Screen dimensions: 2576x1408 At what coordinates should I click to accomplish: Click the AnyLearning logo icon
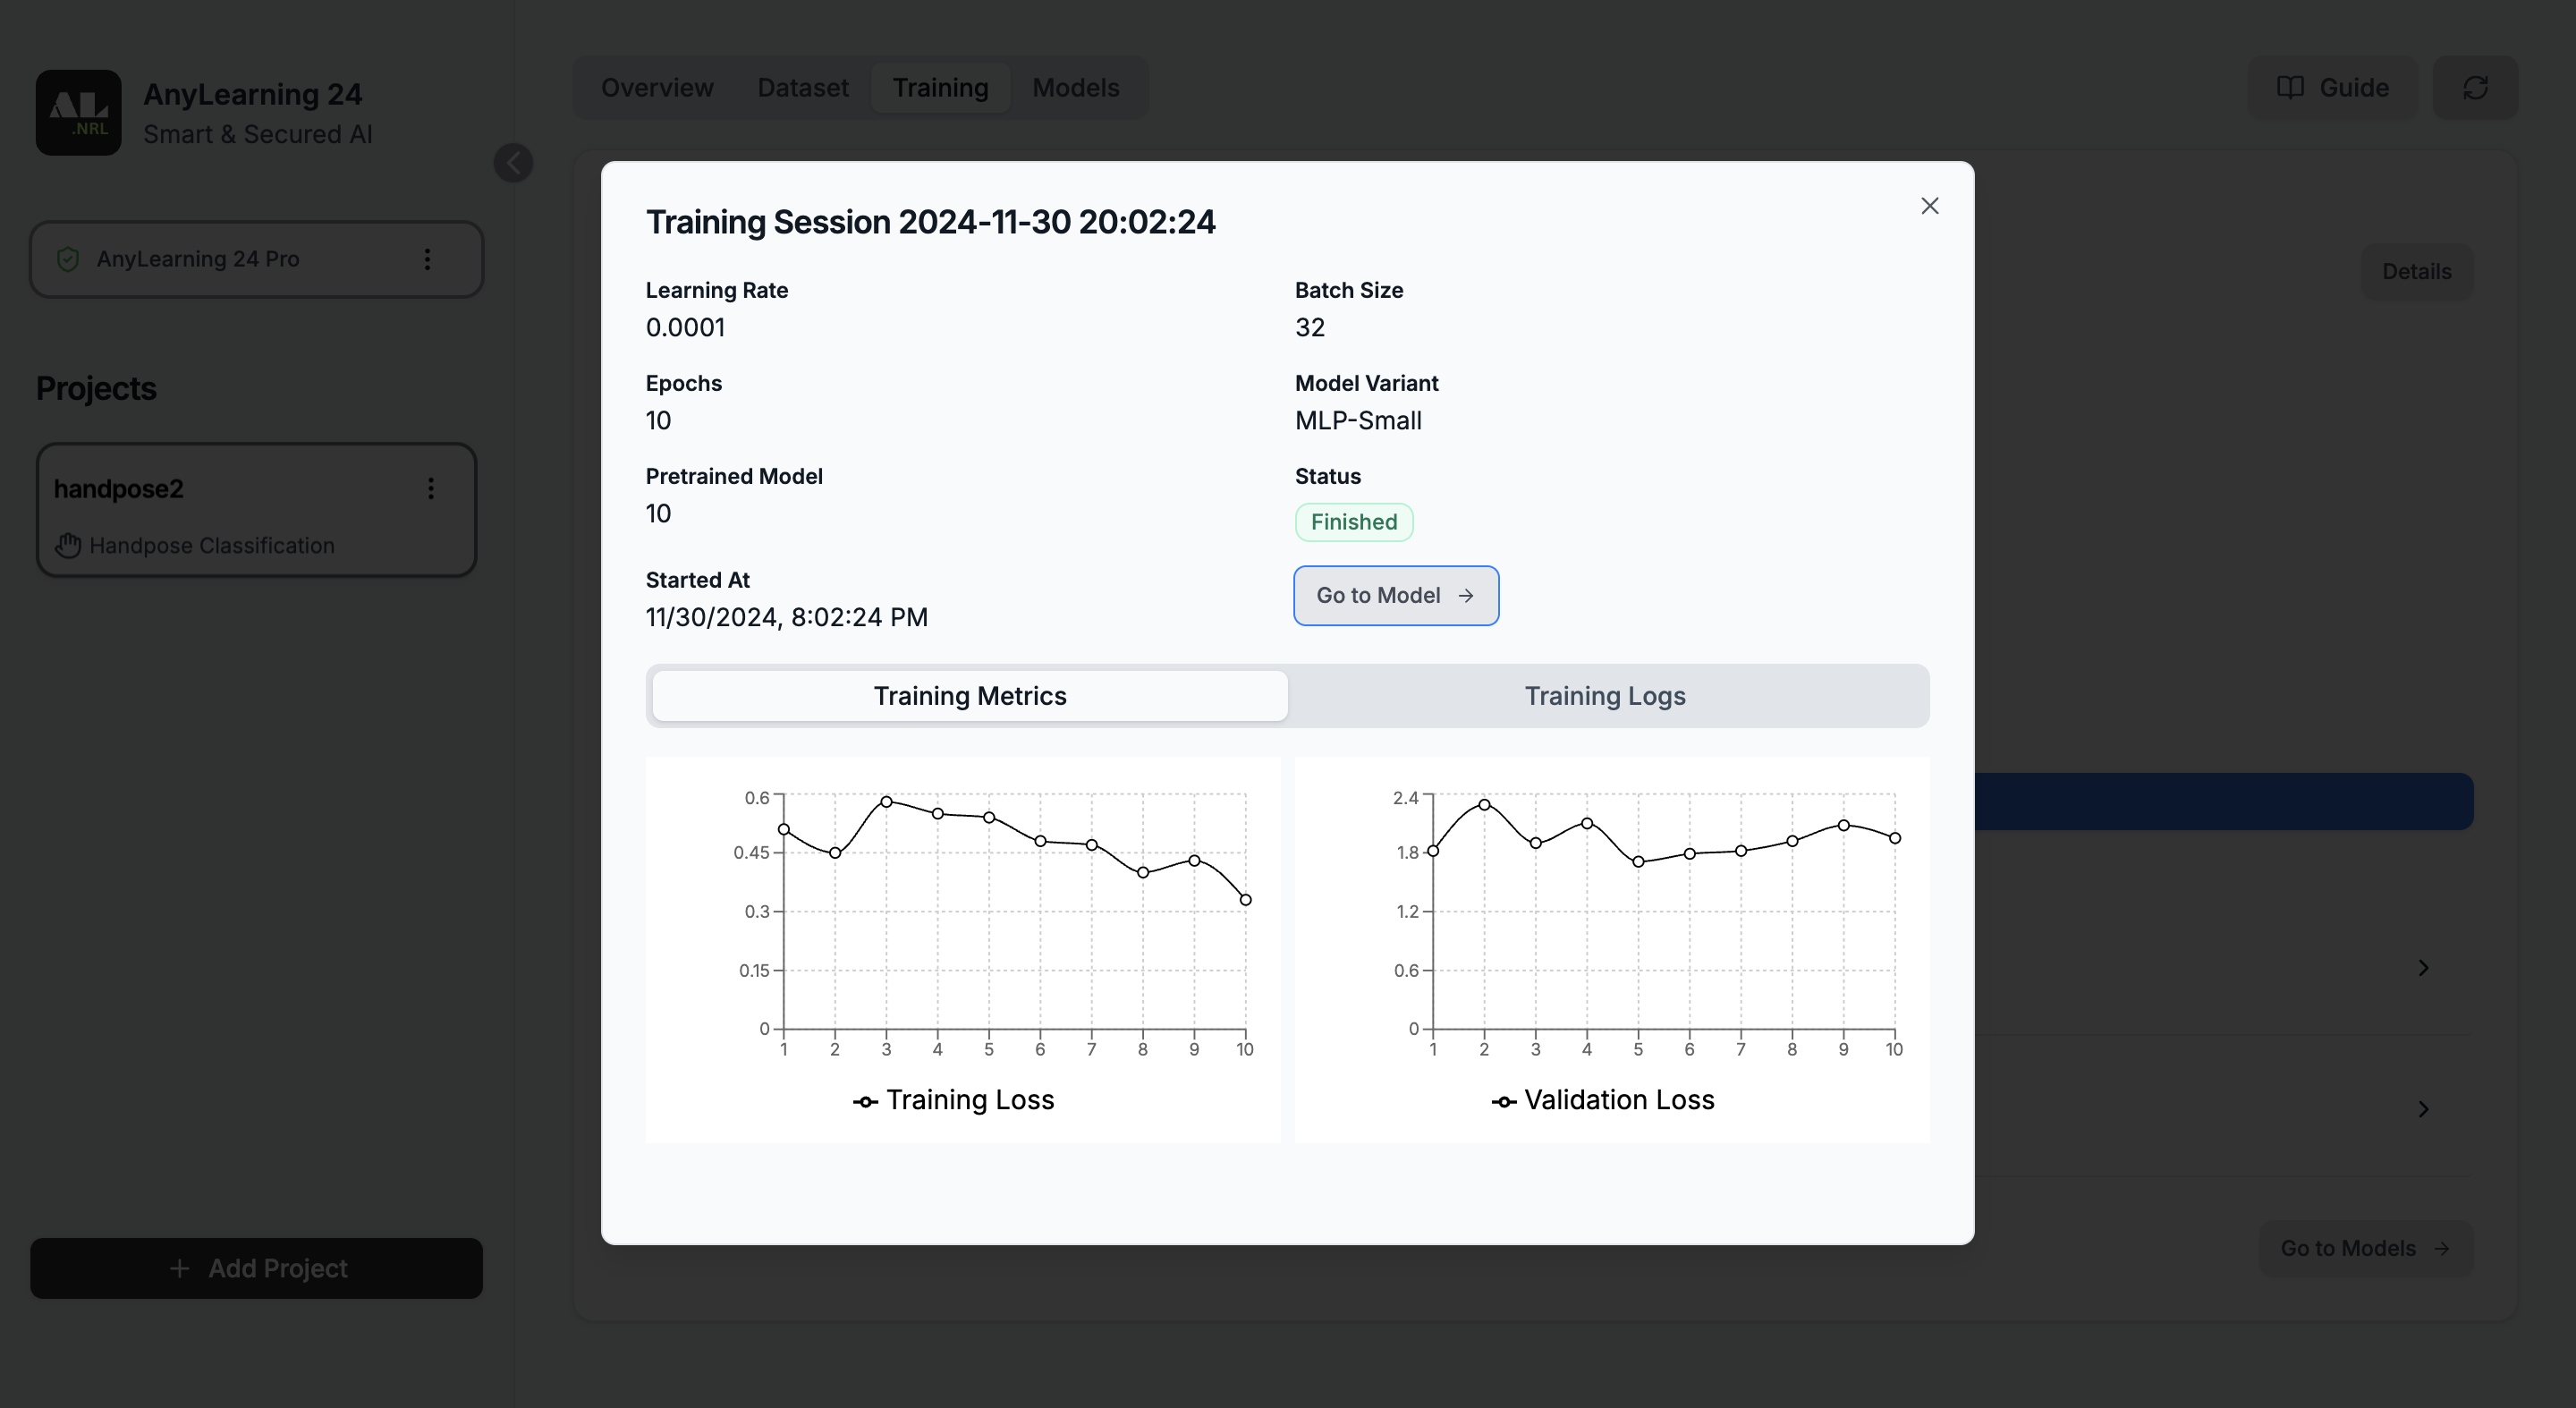(78, 112)
